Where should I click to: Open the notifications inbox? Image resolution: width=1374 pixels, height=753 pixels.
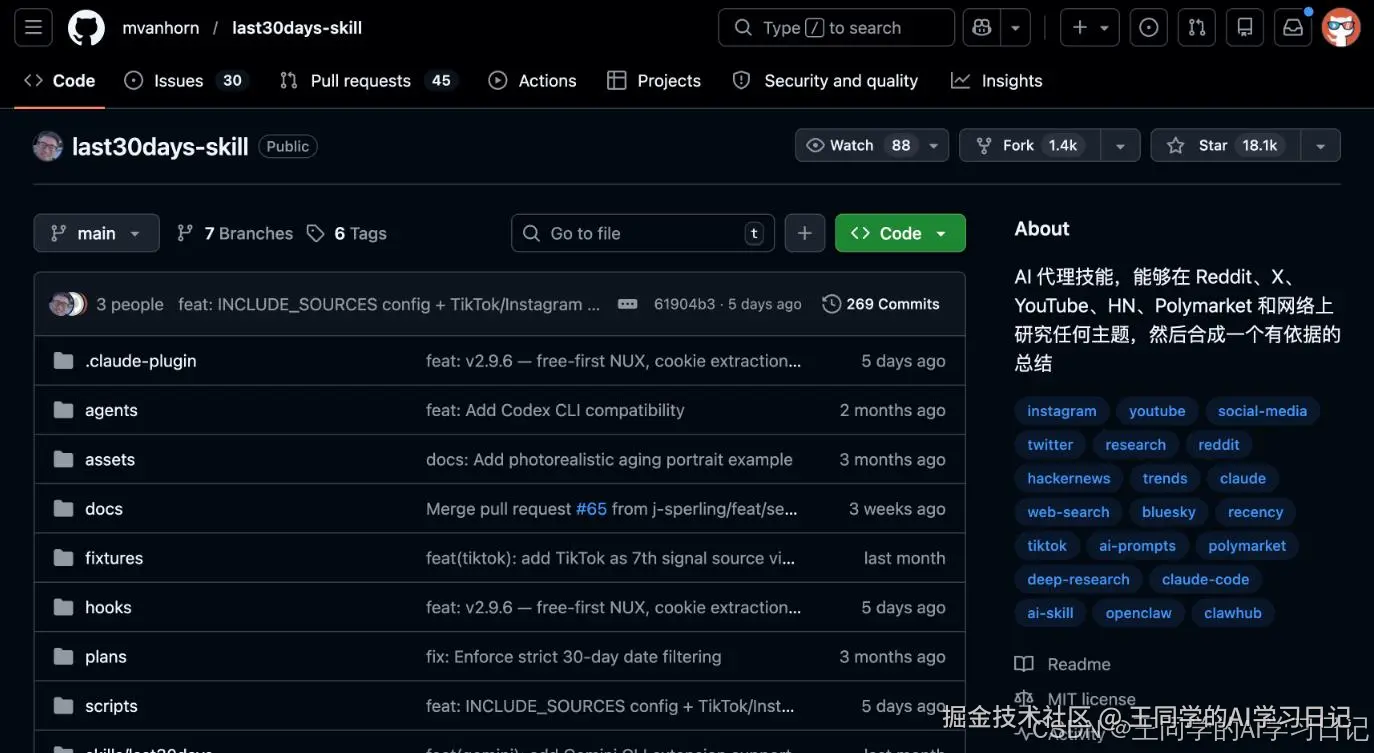point(1293,28)
